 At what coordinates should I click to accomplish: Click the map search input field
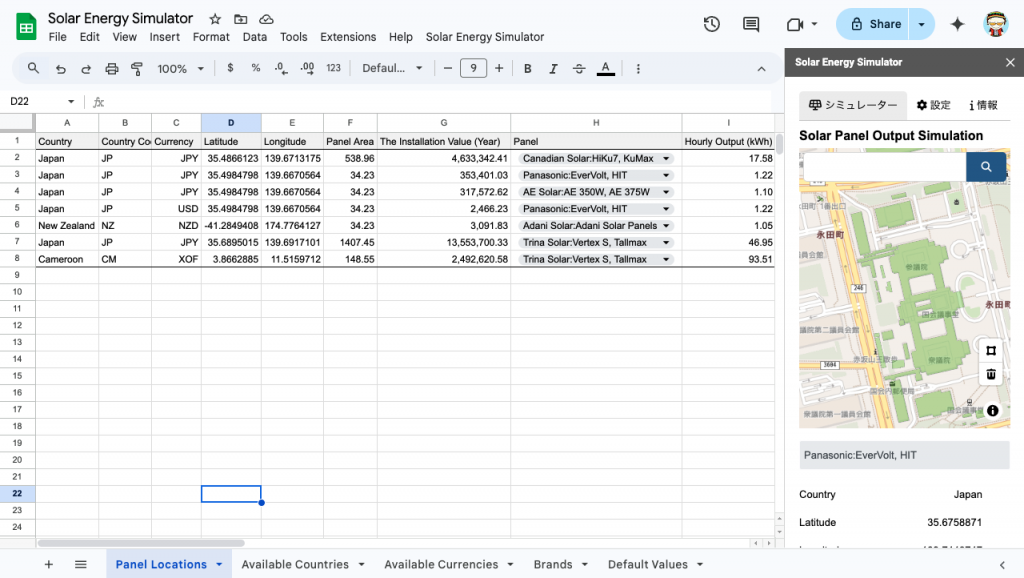[x=884, y=167]
